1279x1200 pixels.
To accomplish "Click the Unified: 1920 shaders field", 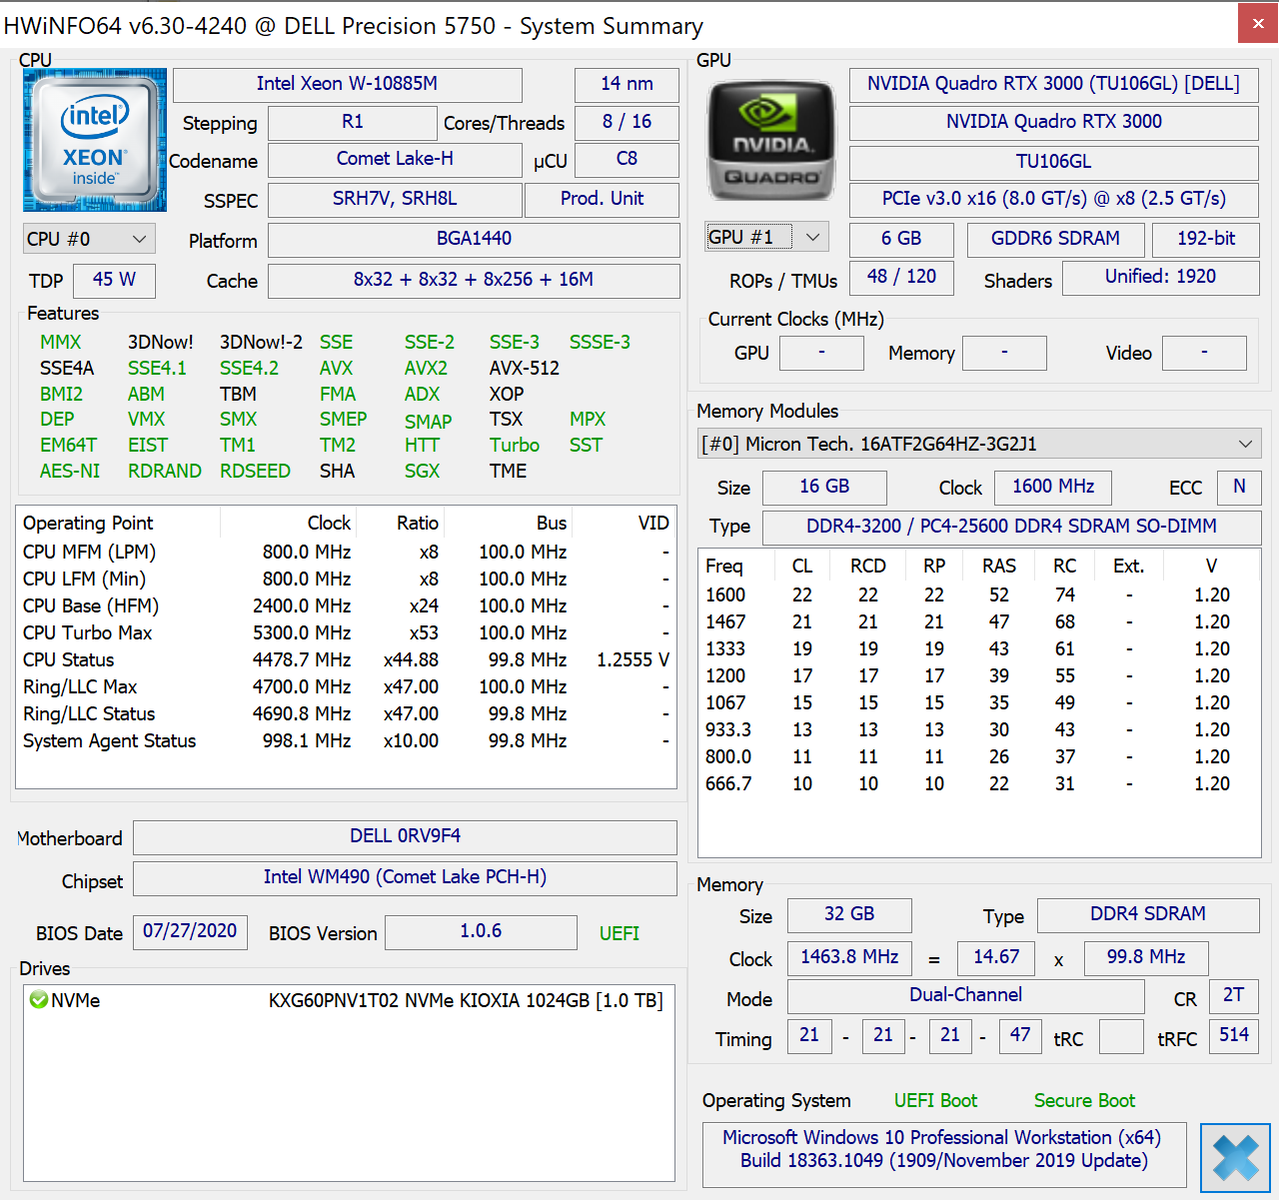I will coord(1160,277).
